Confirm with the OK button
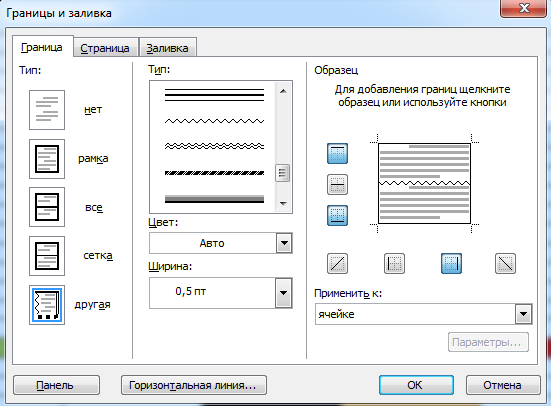The image size is (551, 406). coord(416,385)
